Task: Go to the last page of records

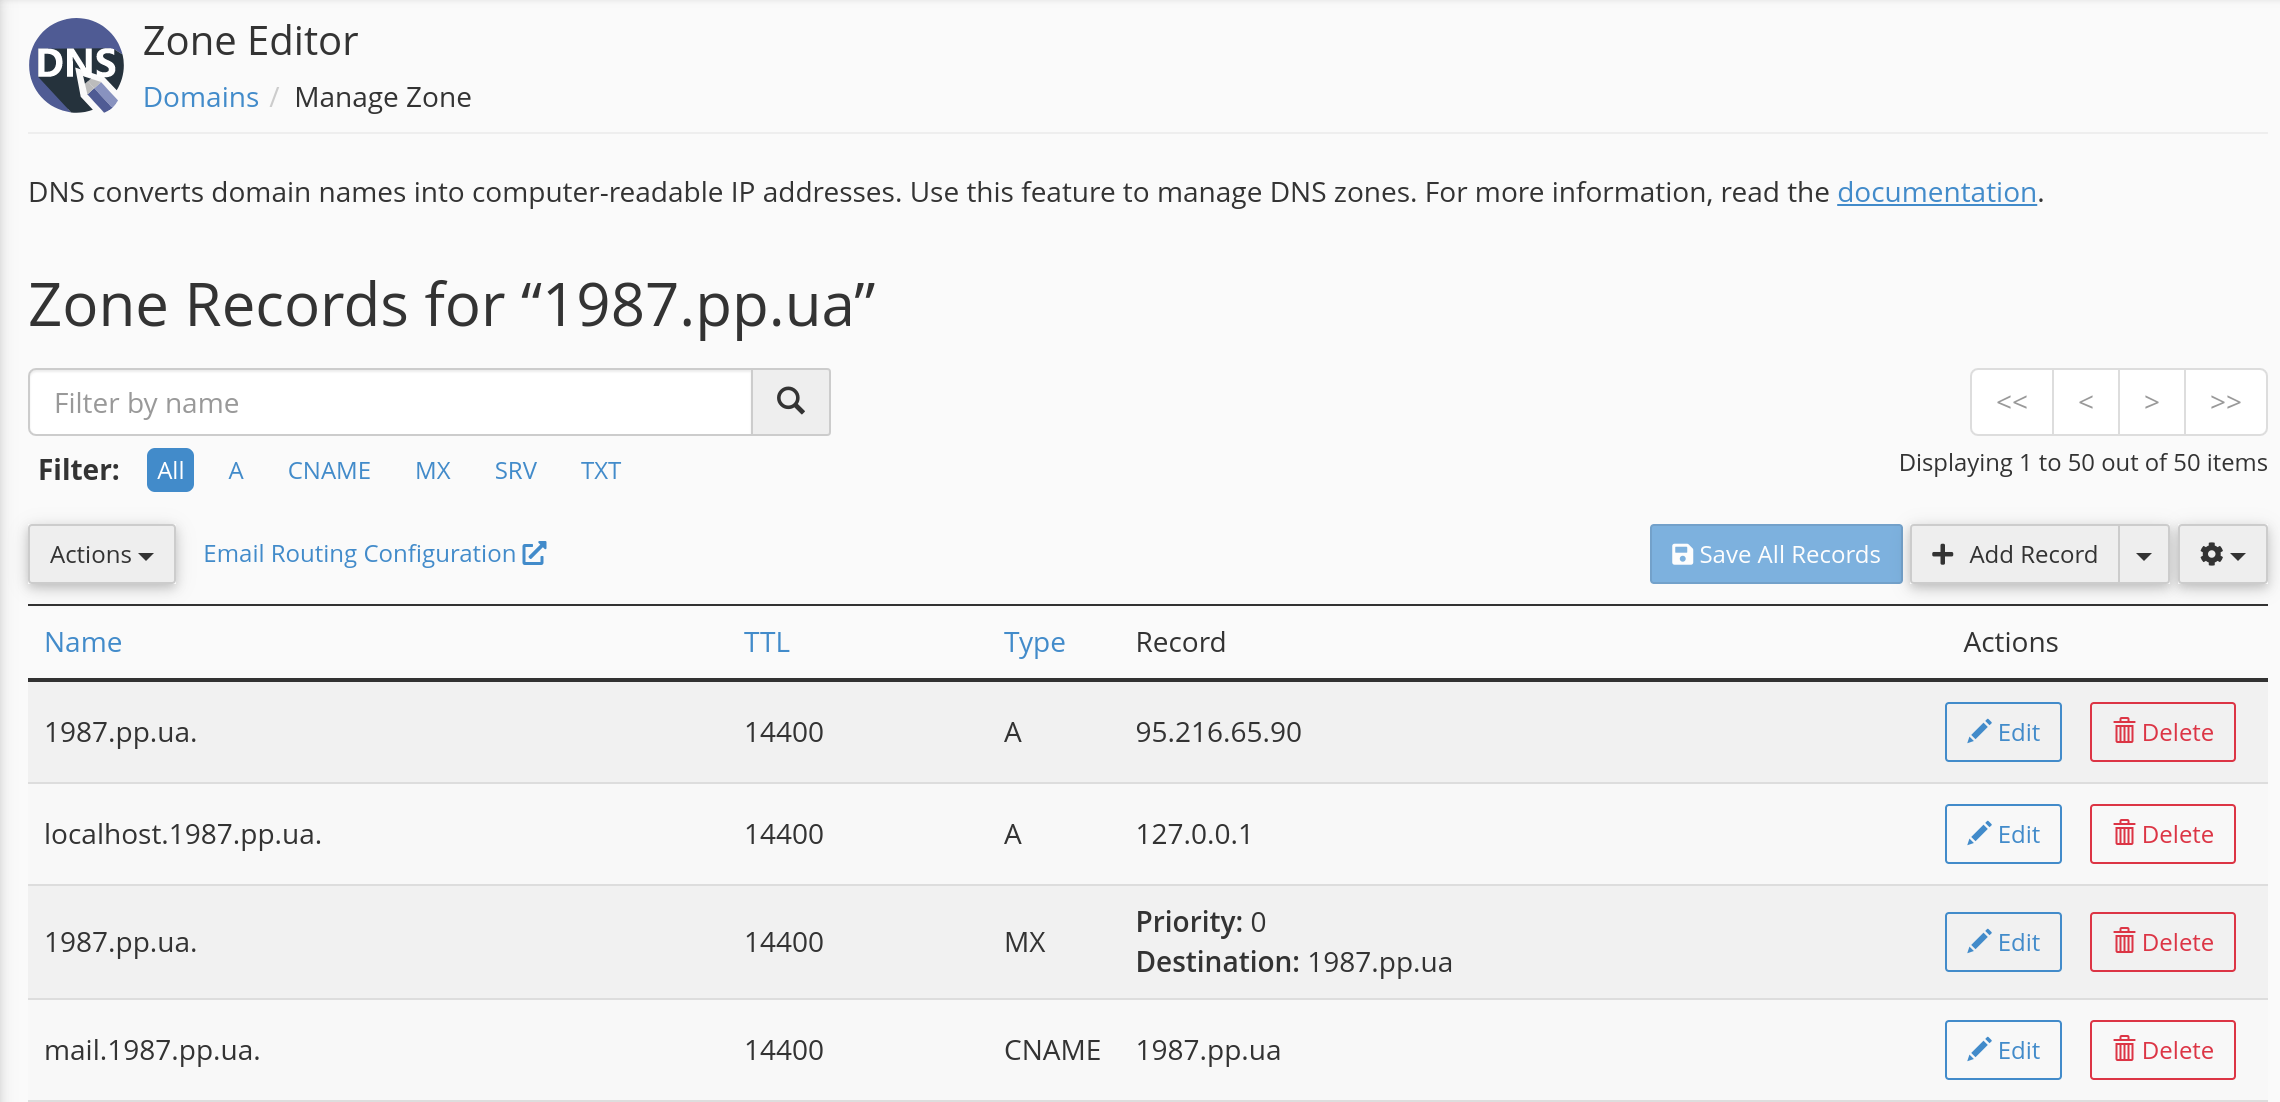Action: click(x=2225, y=402)
